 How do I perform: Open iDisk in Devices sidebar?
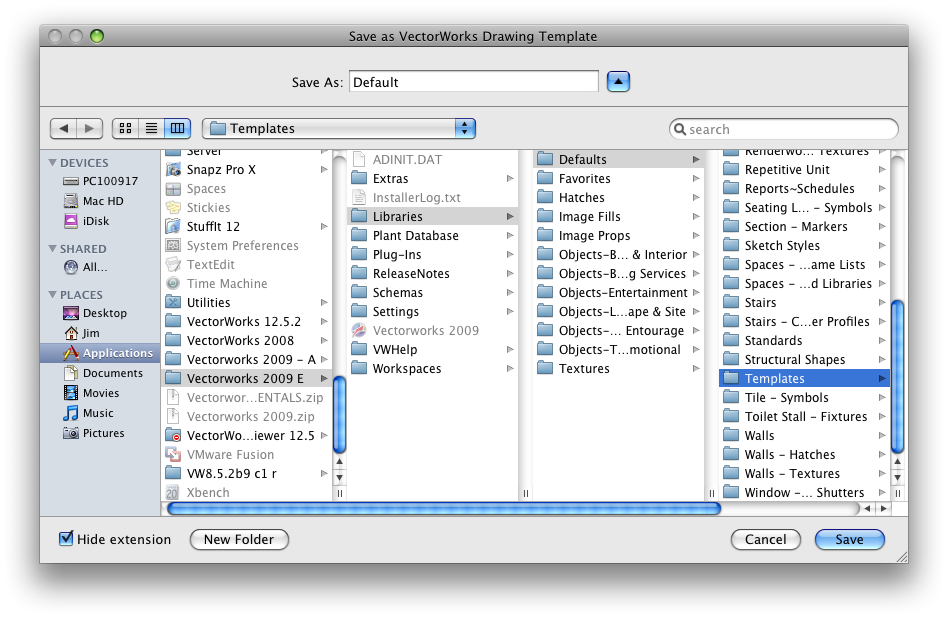(x=96, y=221)
